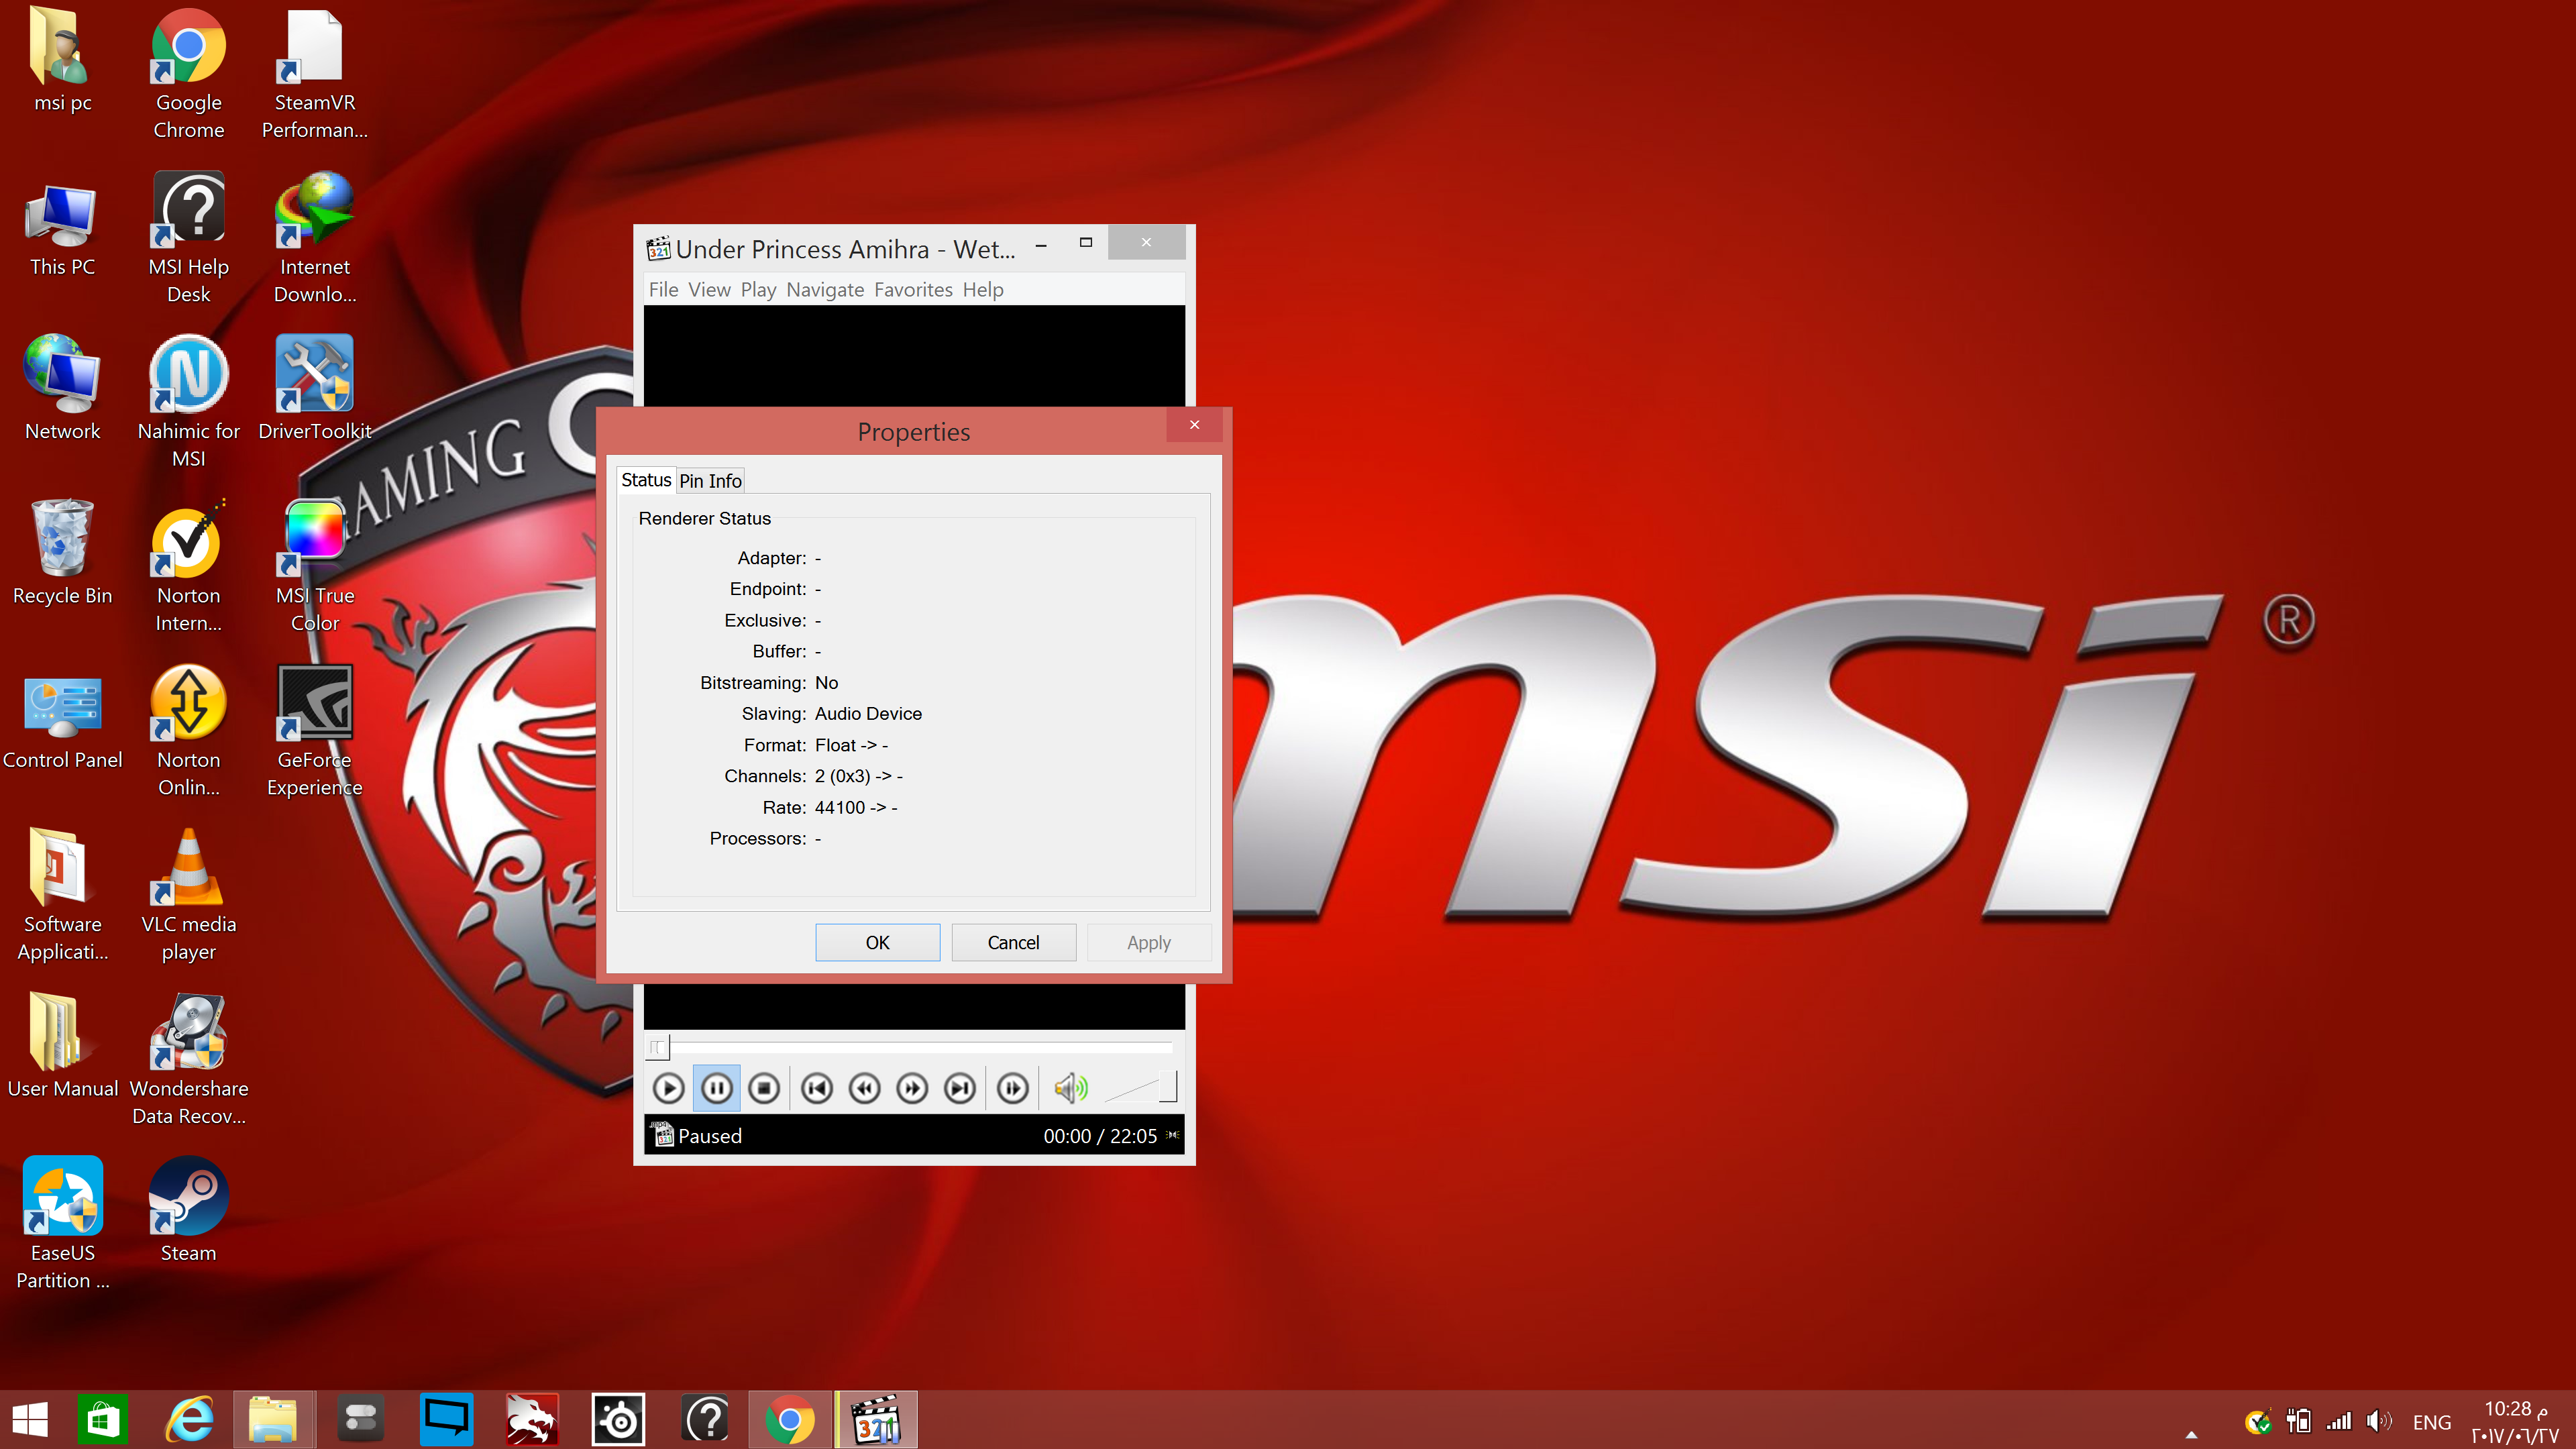Open Google Chrome desktop shortcut

tap(188, 75)
